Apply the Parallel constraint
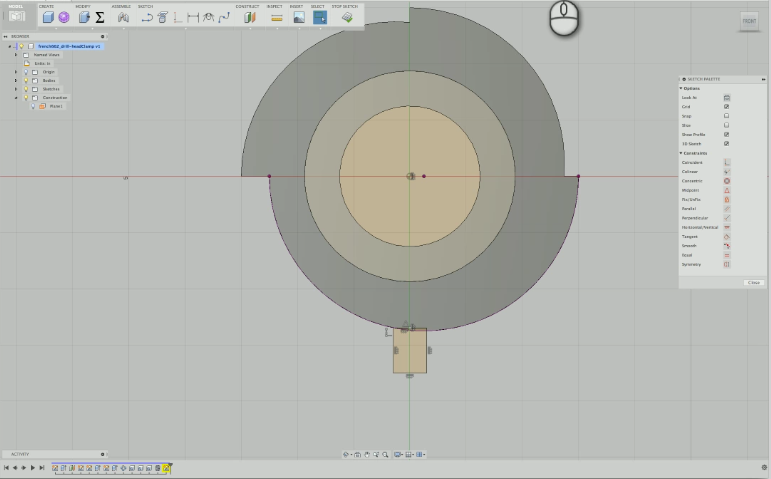This screenshot has width=771, height=479. [727, 209]
